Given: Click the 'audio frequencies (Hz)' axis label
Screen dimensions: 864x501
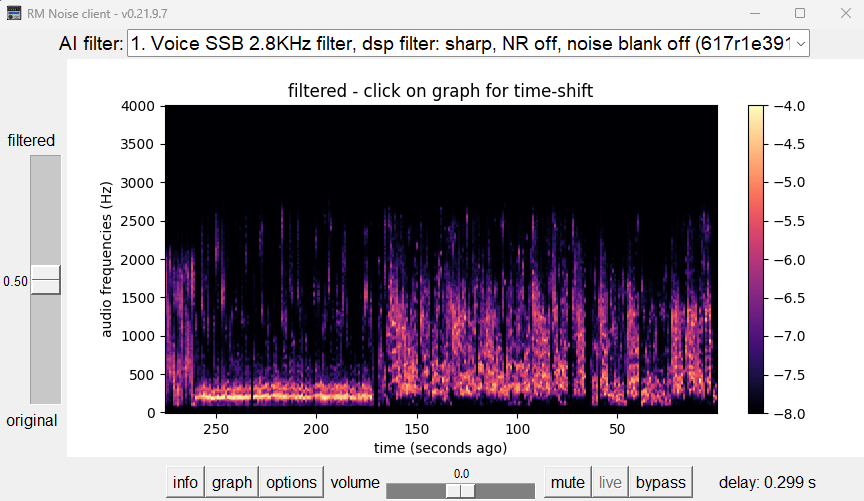Looking at the screenshot, I should point(106,259).
